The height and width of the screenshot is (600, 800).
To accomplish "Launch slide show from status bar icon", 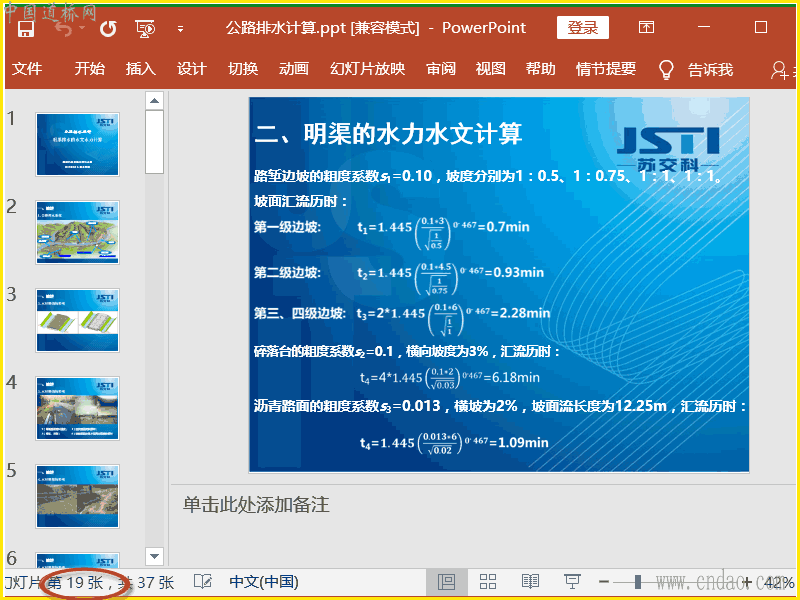I will 572,582.
